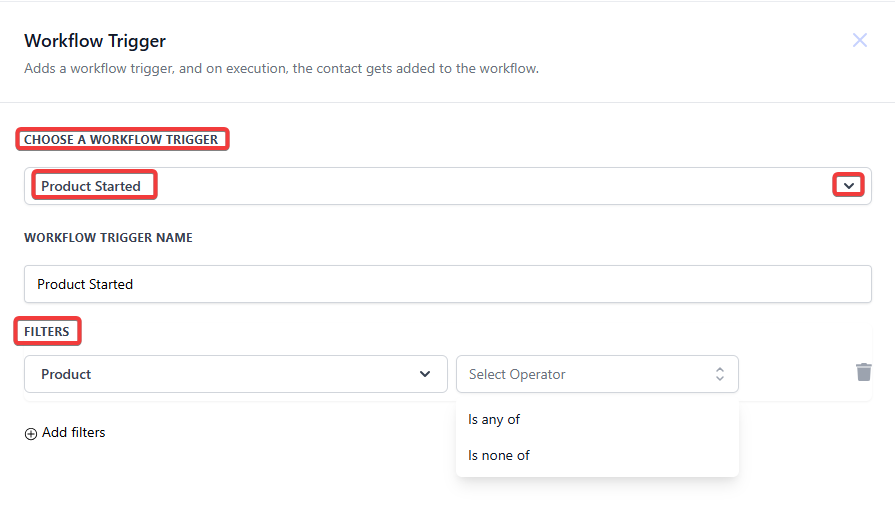Click the Filters section label

(46, 332)
